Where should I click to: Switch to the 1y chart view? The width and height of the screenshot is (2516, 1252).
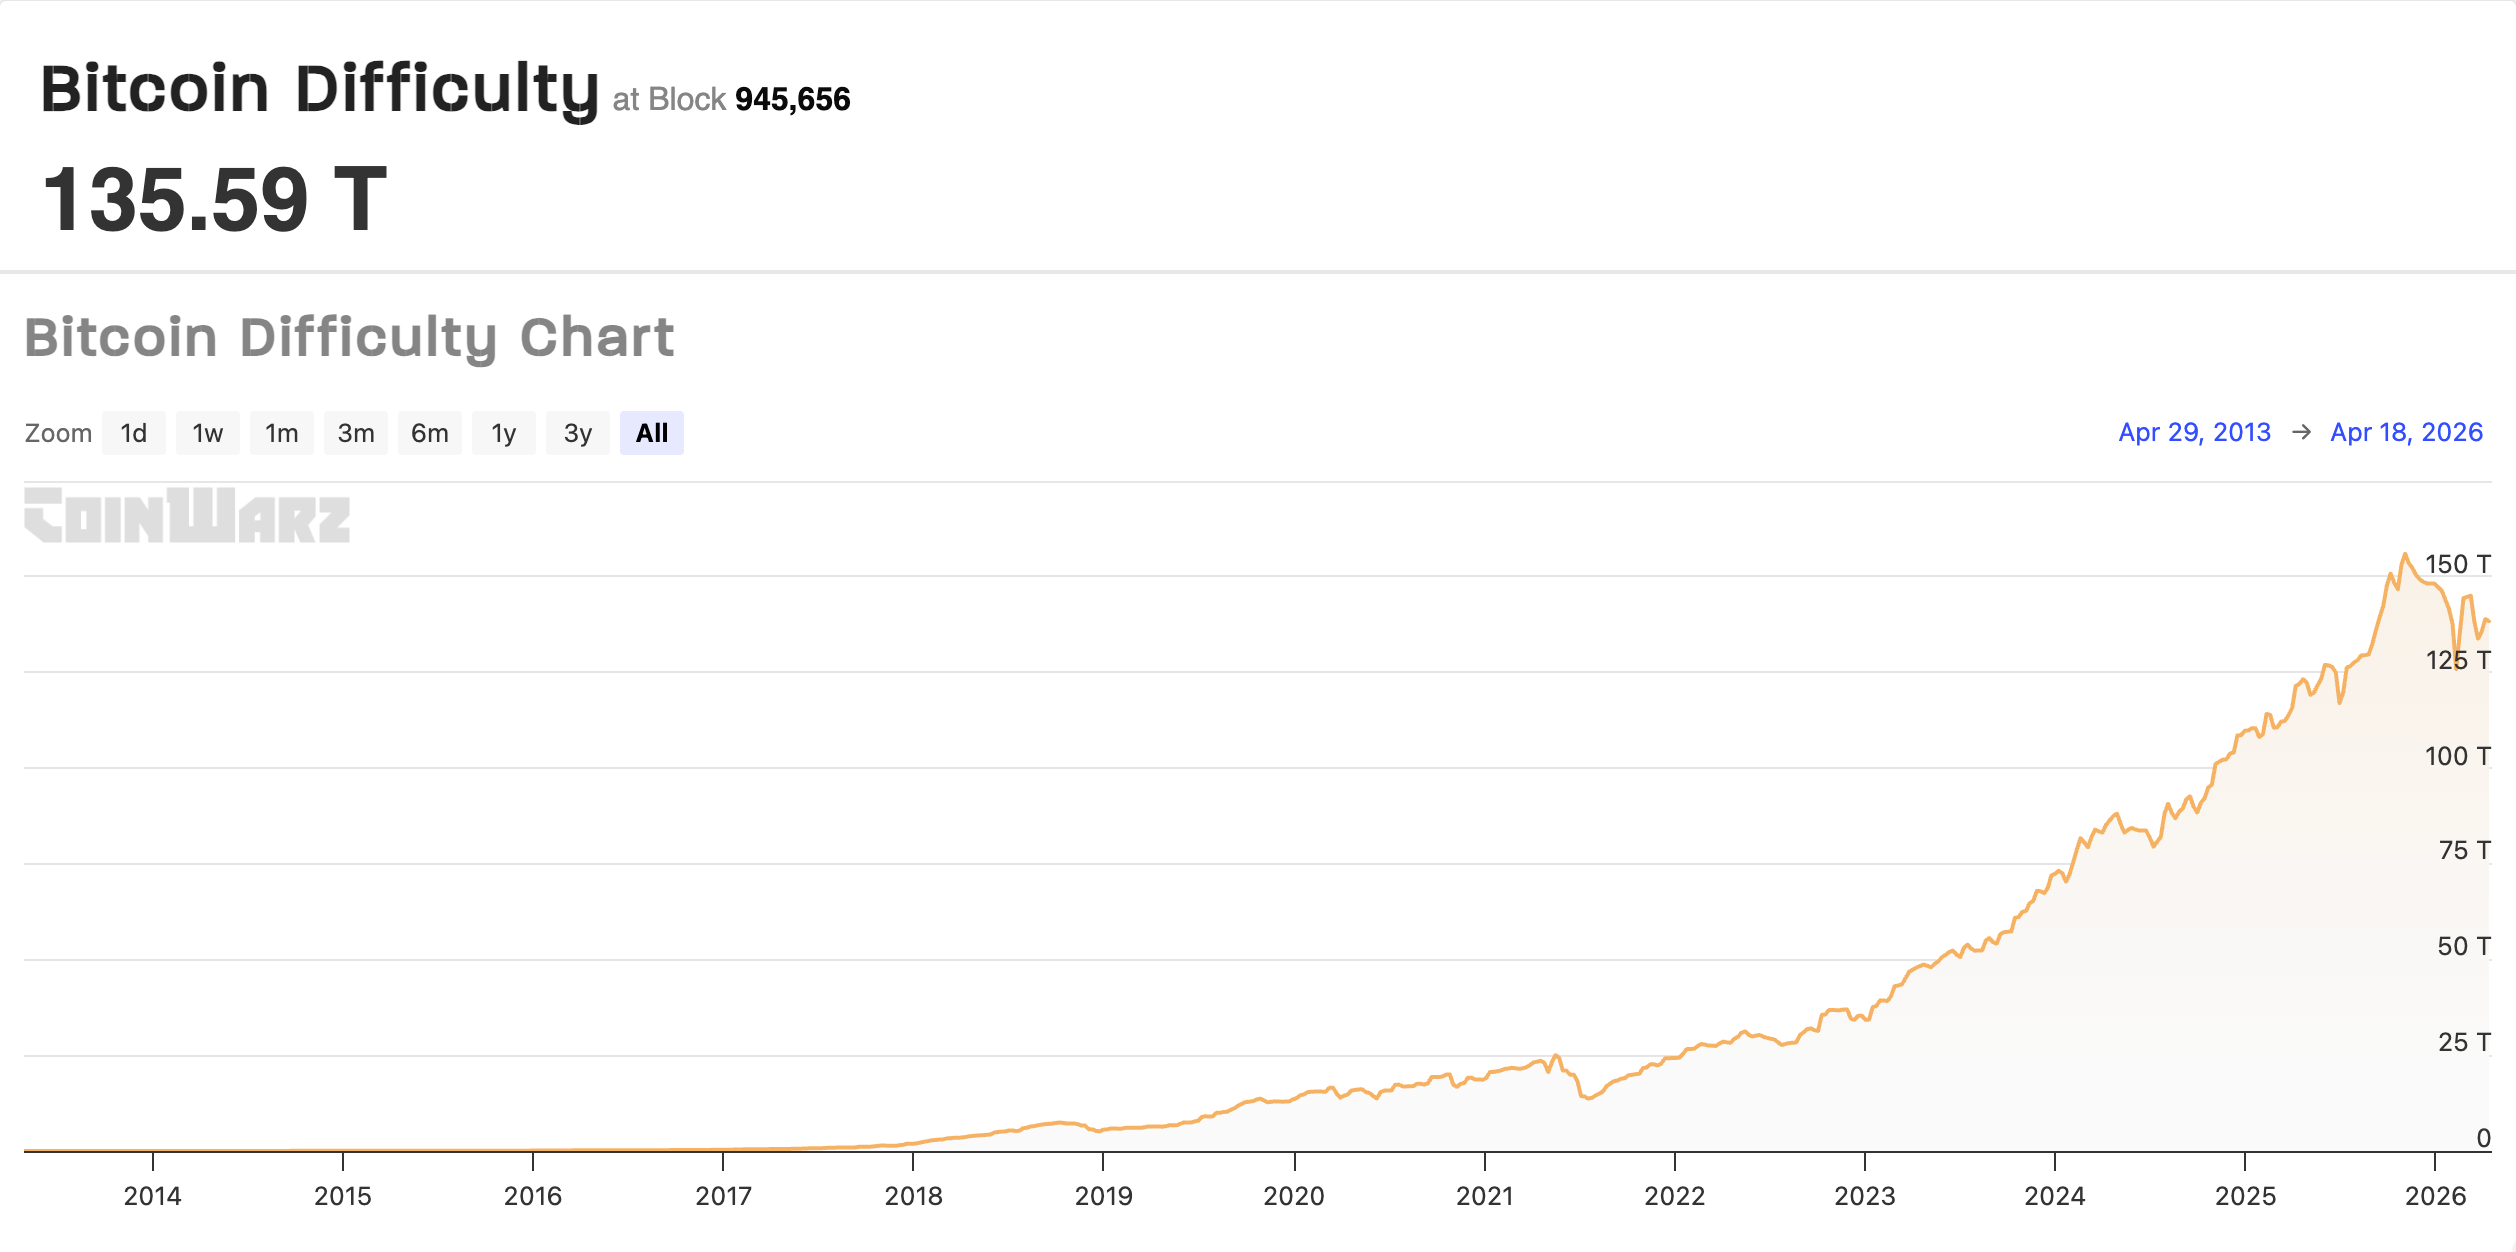(x=503, y=432)
